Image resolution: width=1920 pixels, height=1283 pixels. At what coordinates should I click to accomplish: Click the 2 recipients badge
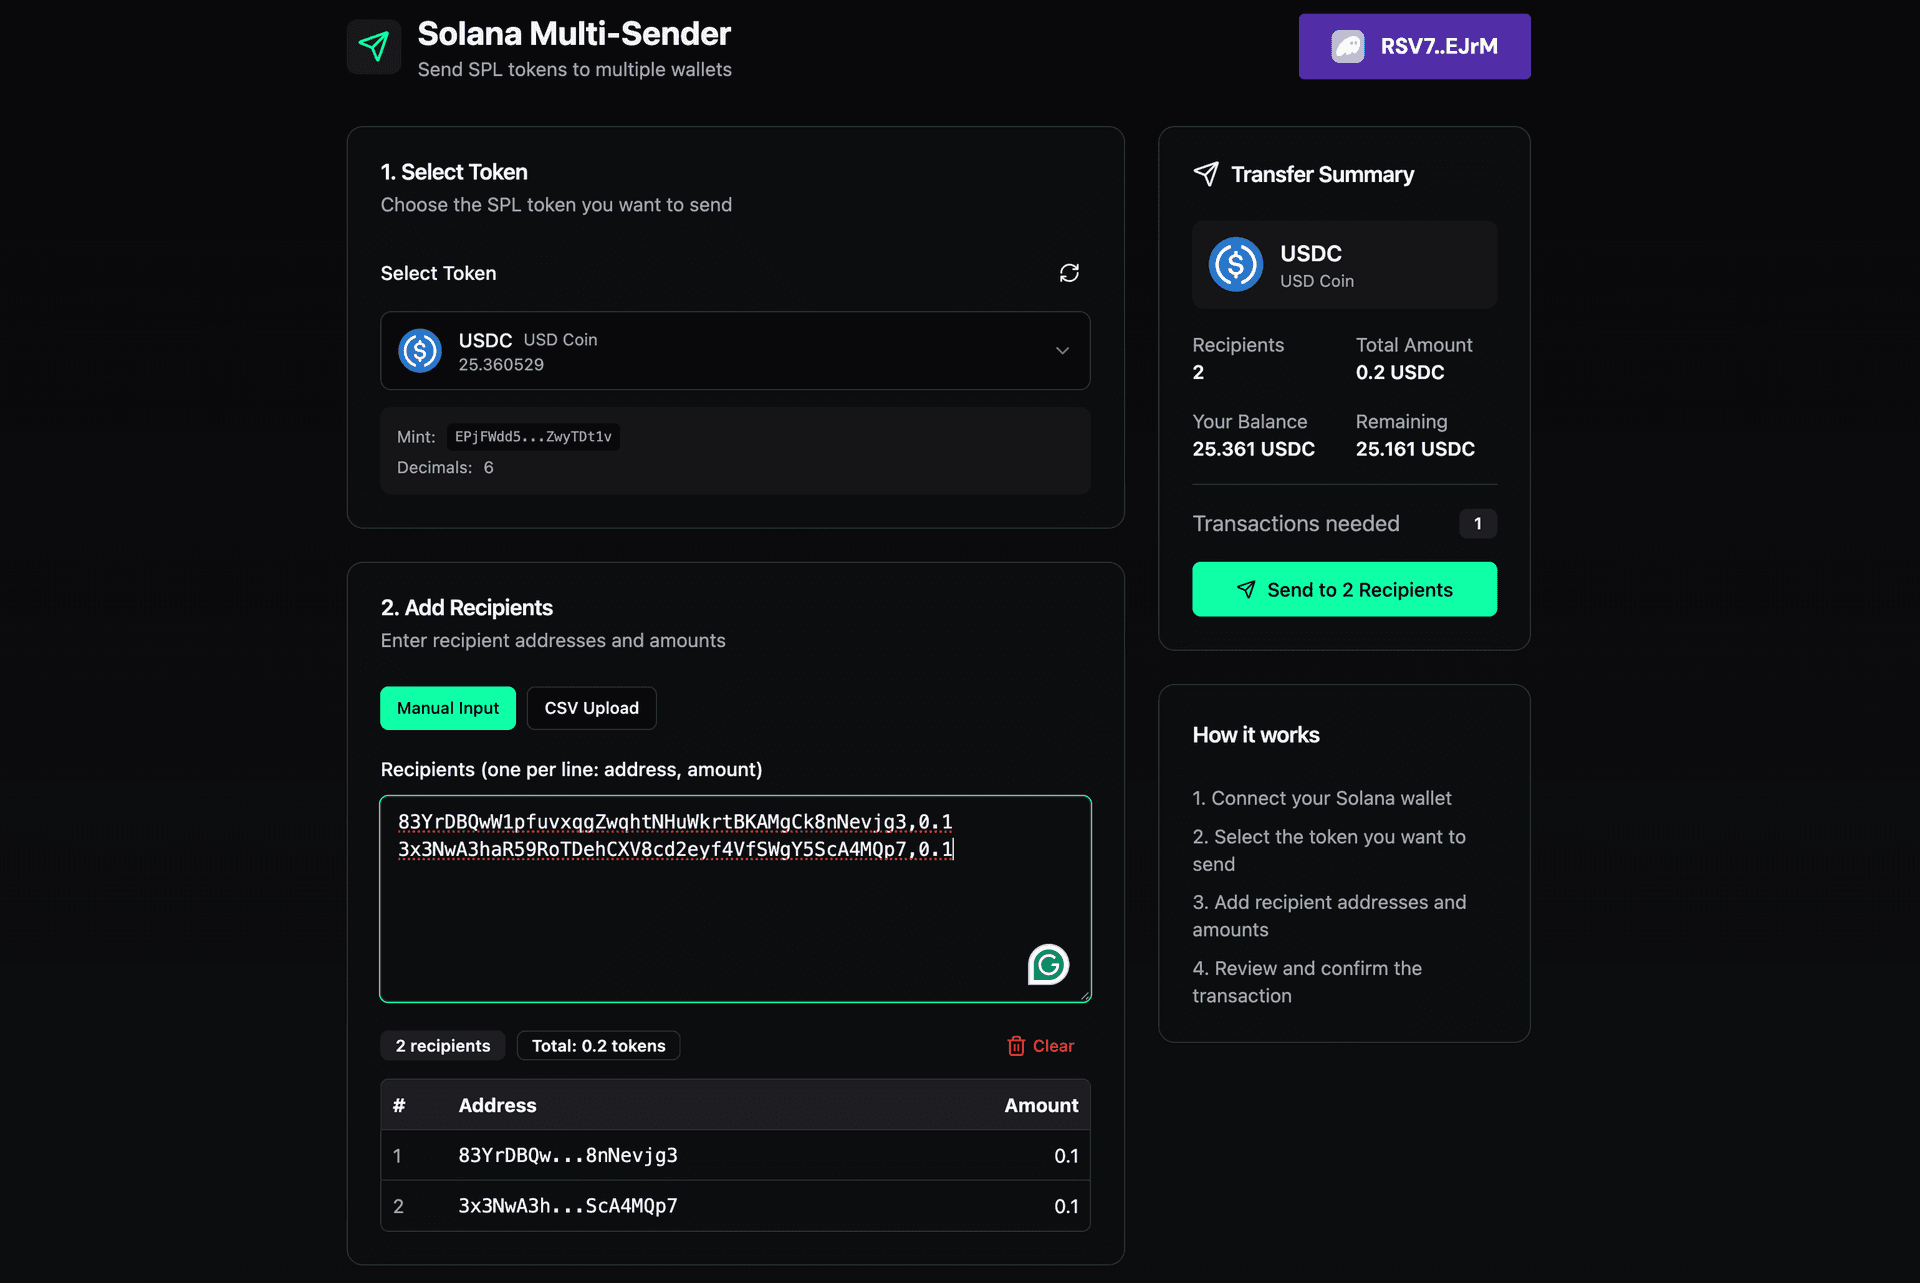coord(442,1045)
